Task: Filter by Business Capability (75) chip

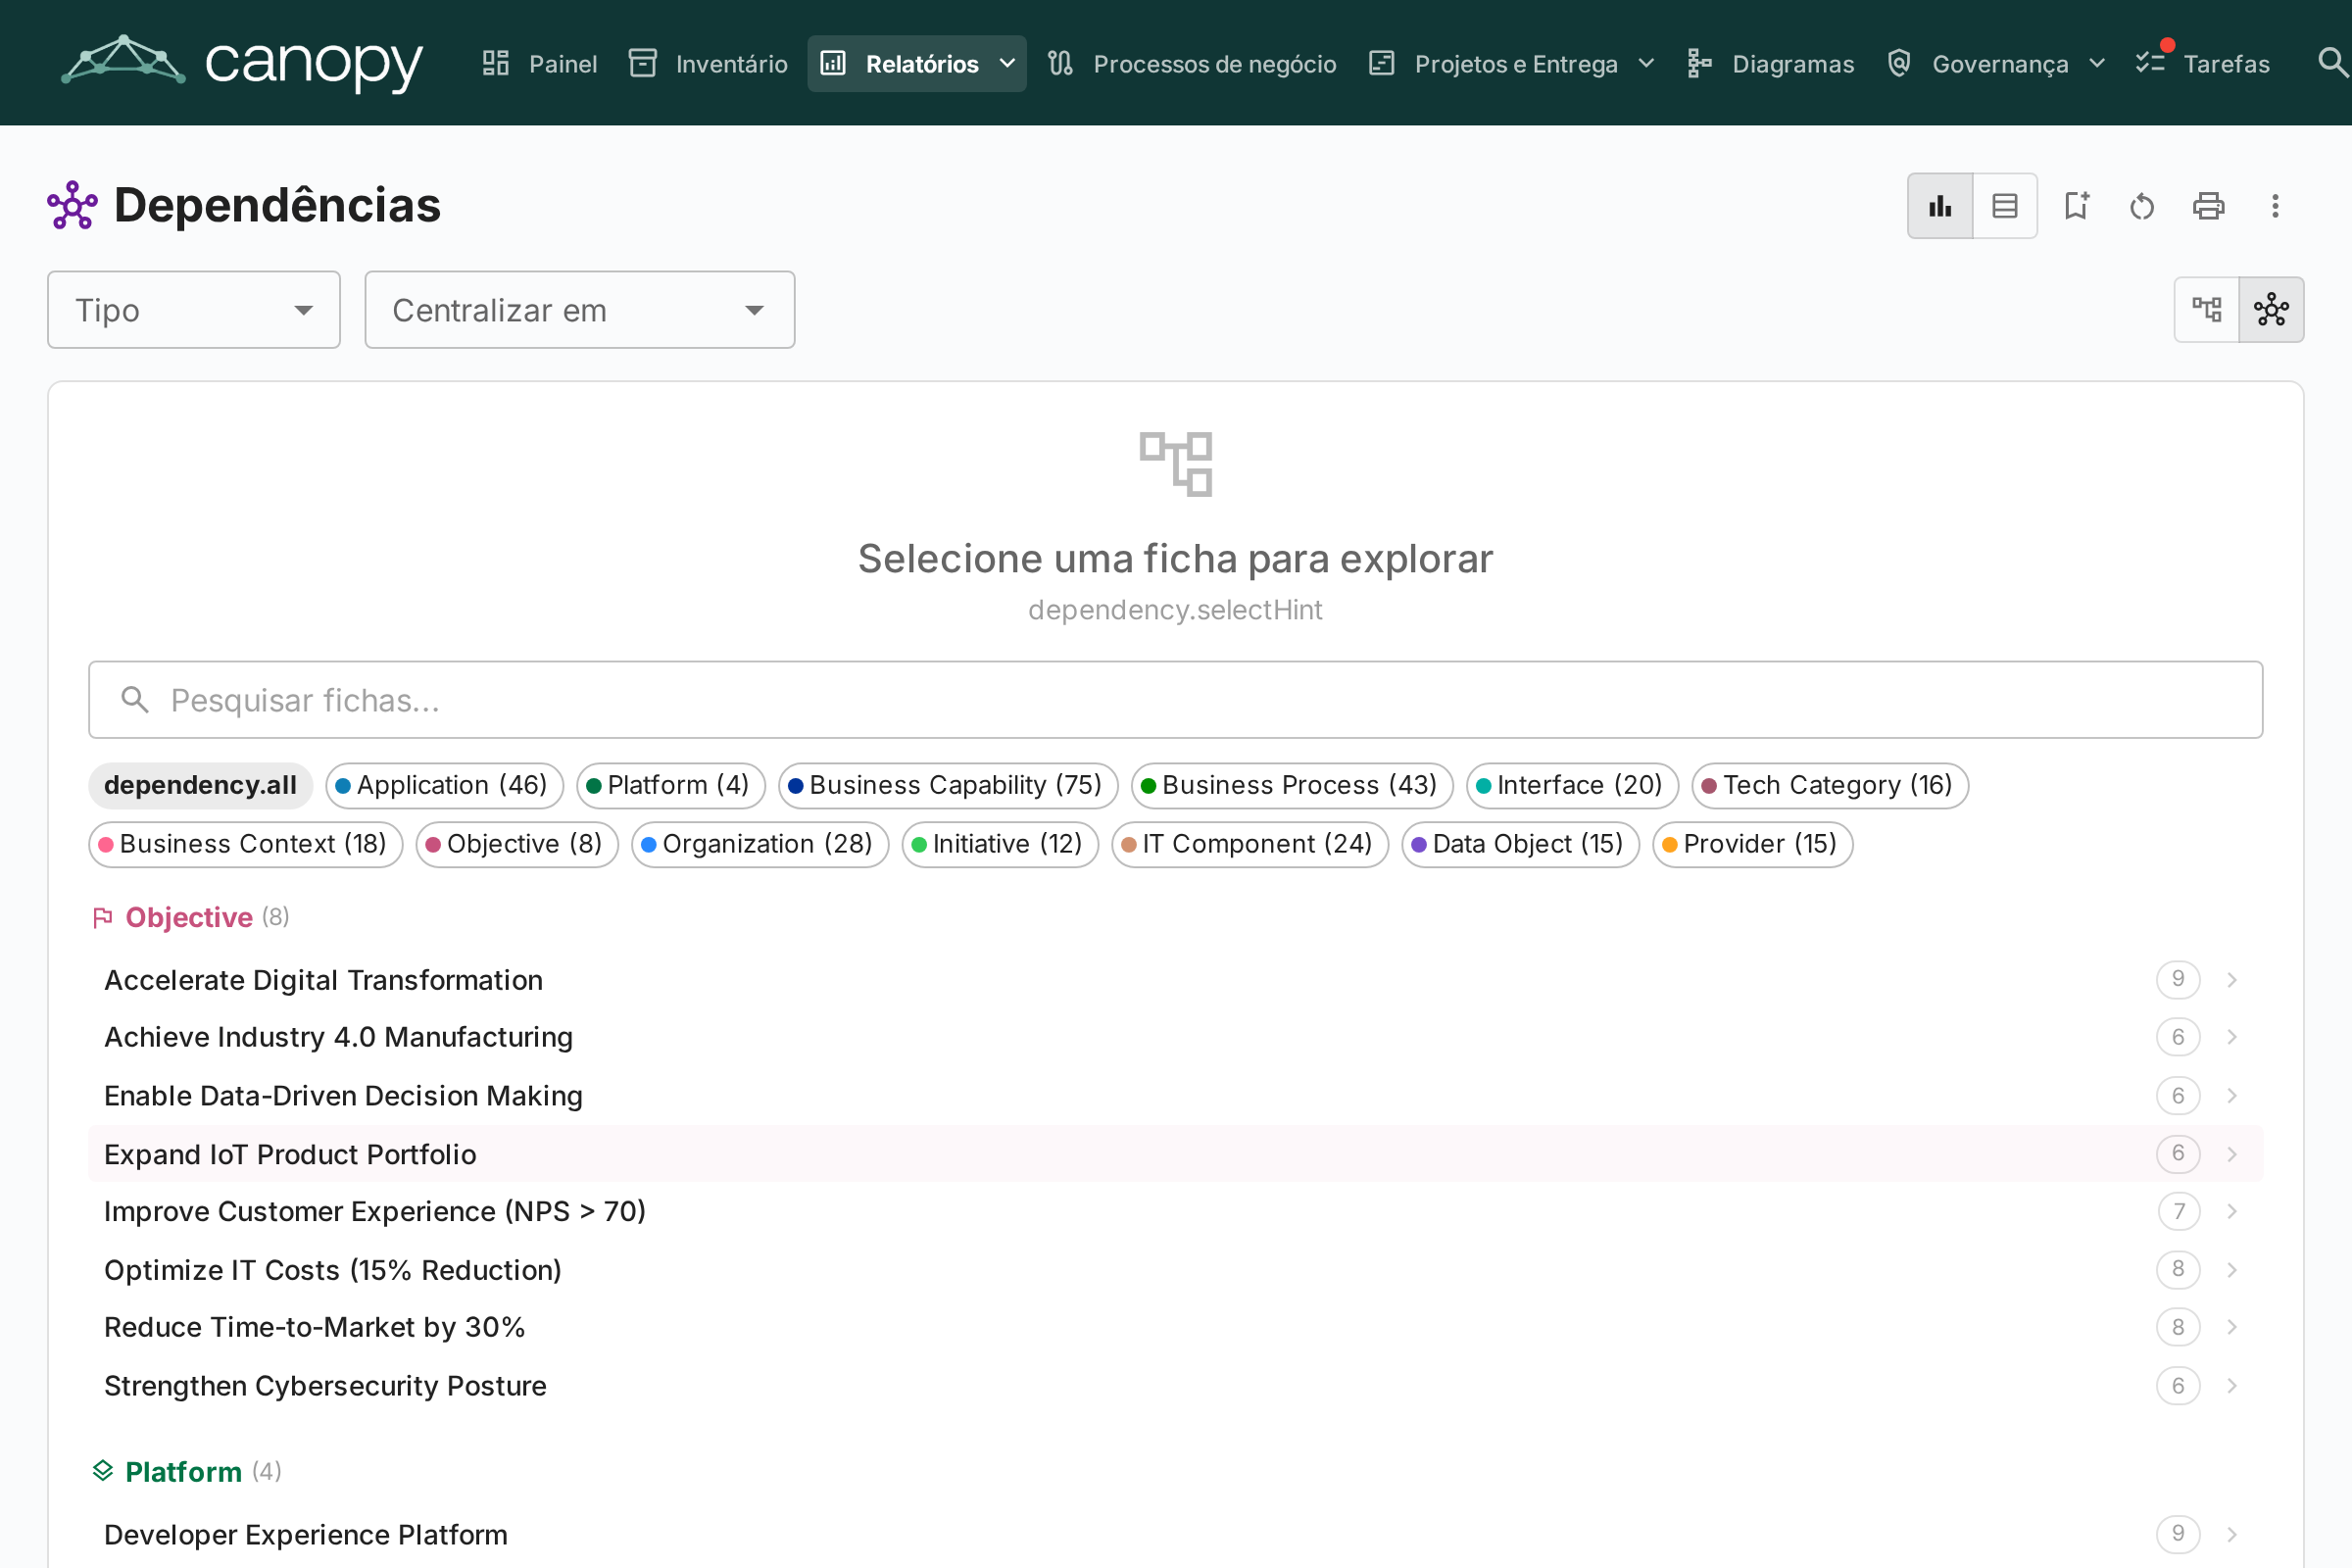Action: pyautogui.click(x=948, y=785)
